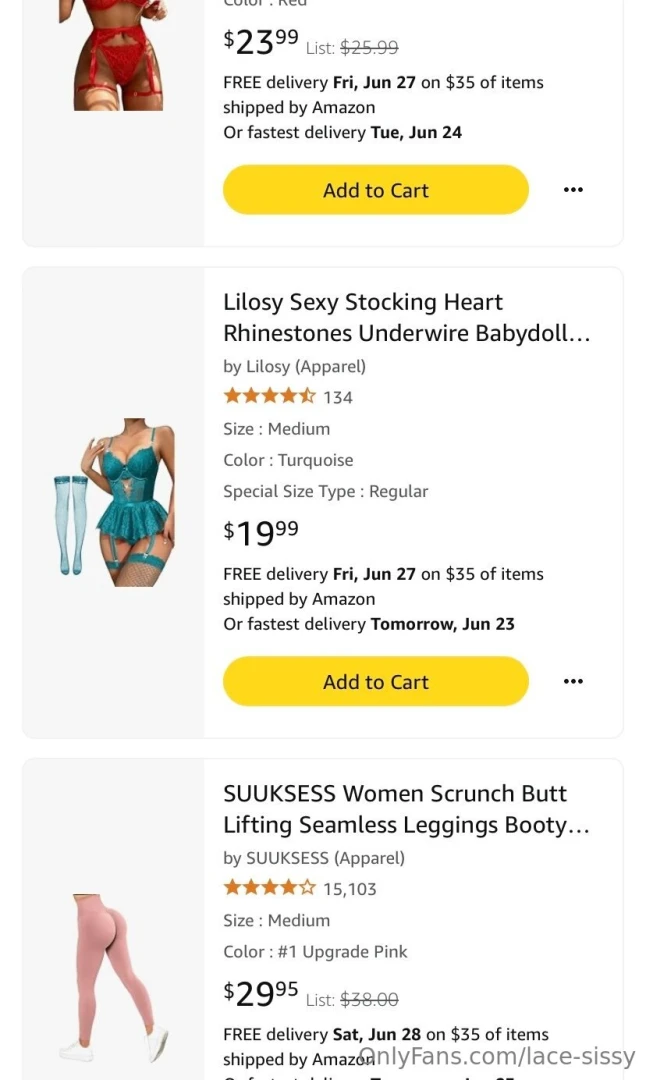
Task: Open the 134 reviews for the Lilosy item
Action: point(338,396)
